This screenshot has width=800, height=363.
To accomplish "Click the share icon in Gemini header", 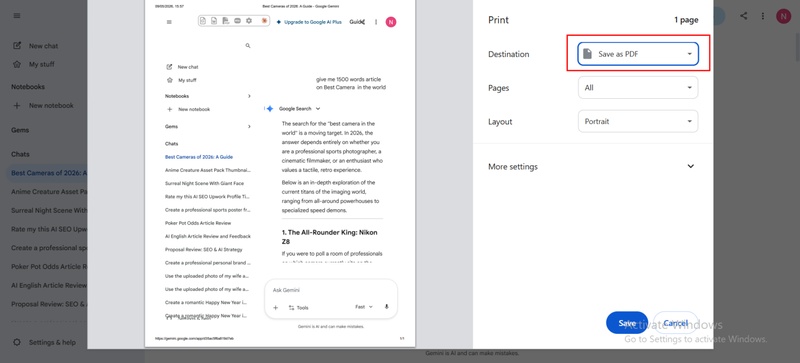I will click(743, 16).
